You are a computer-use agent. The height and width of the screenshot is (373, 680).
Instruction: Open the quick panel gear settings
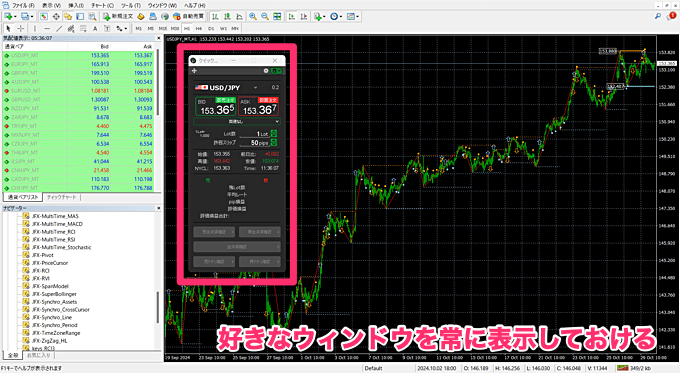(x=266, y=71)
